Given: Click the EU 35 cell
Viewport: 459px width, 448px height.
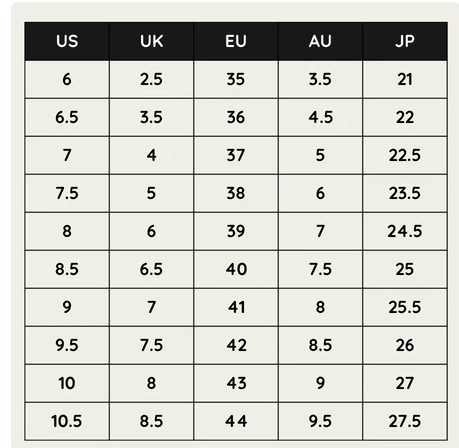Looking at the screenshot, I should point(236,79).
